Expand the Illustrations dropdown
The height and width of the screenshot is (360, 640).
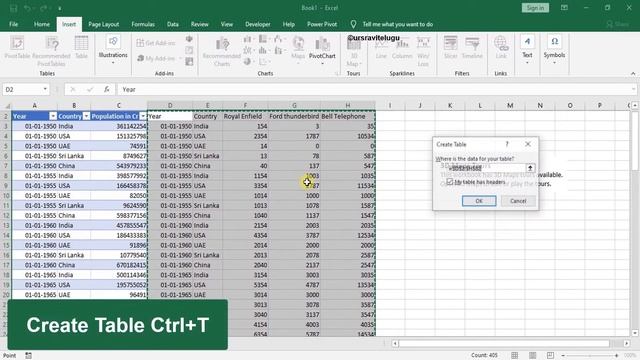[x=113, y=63]
